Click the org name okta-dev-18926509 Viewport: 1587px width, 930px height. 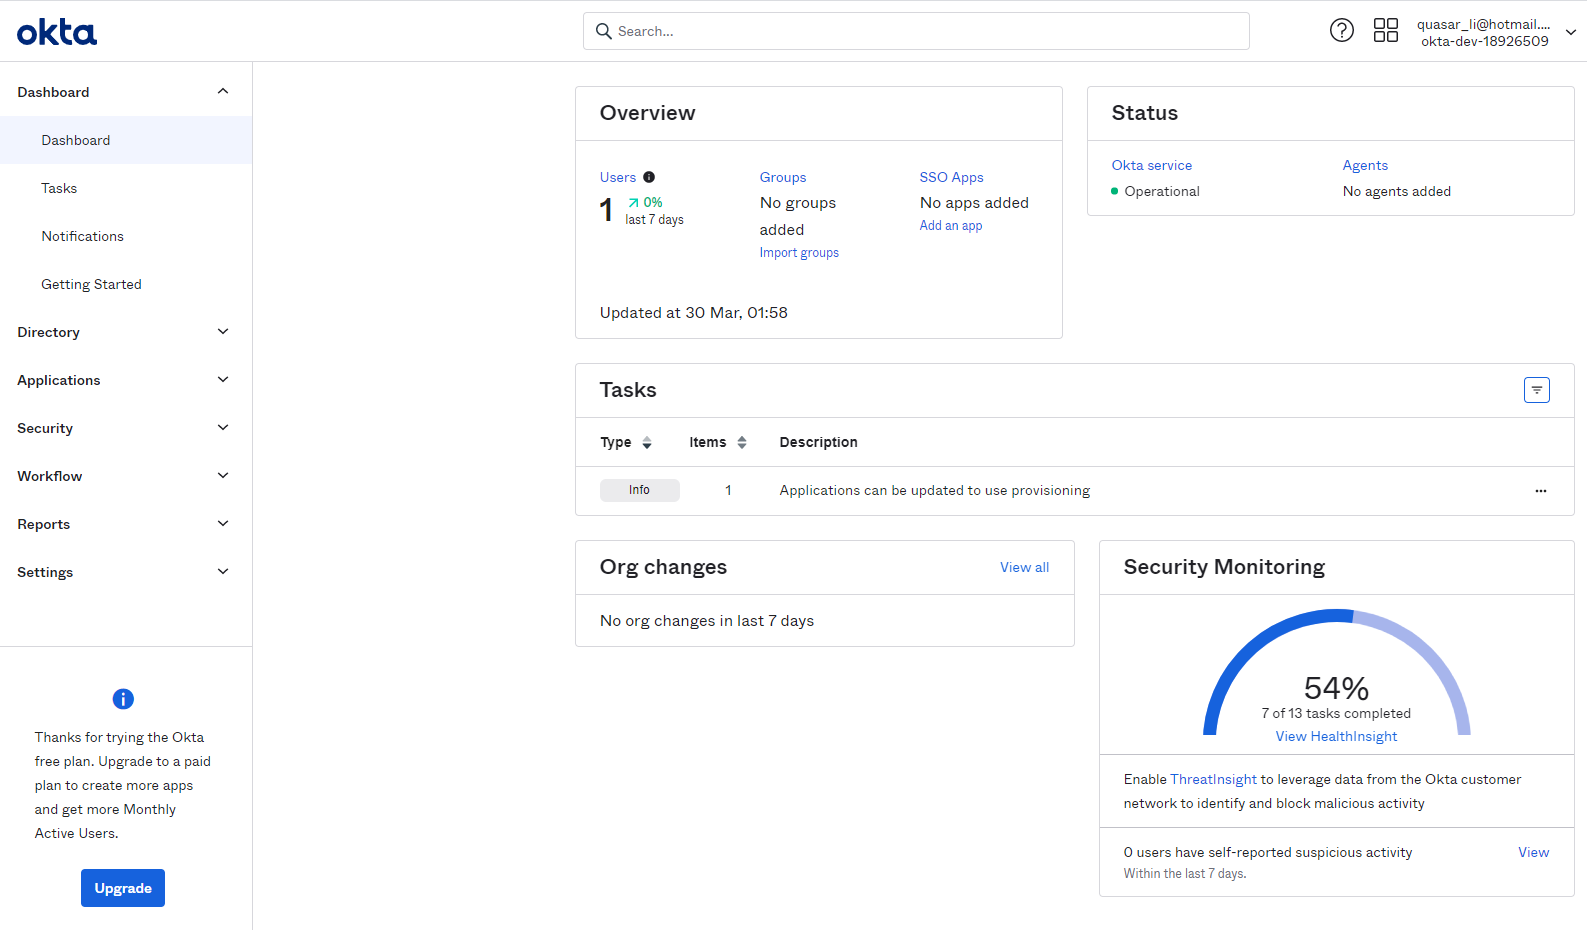coord(1485,41)
